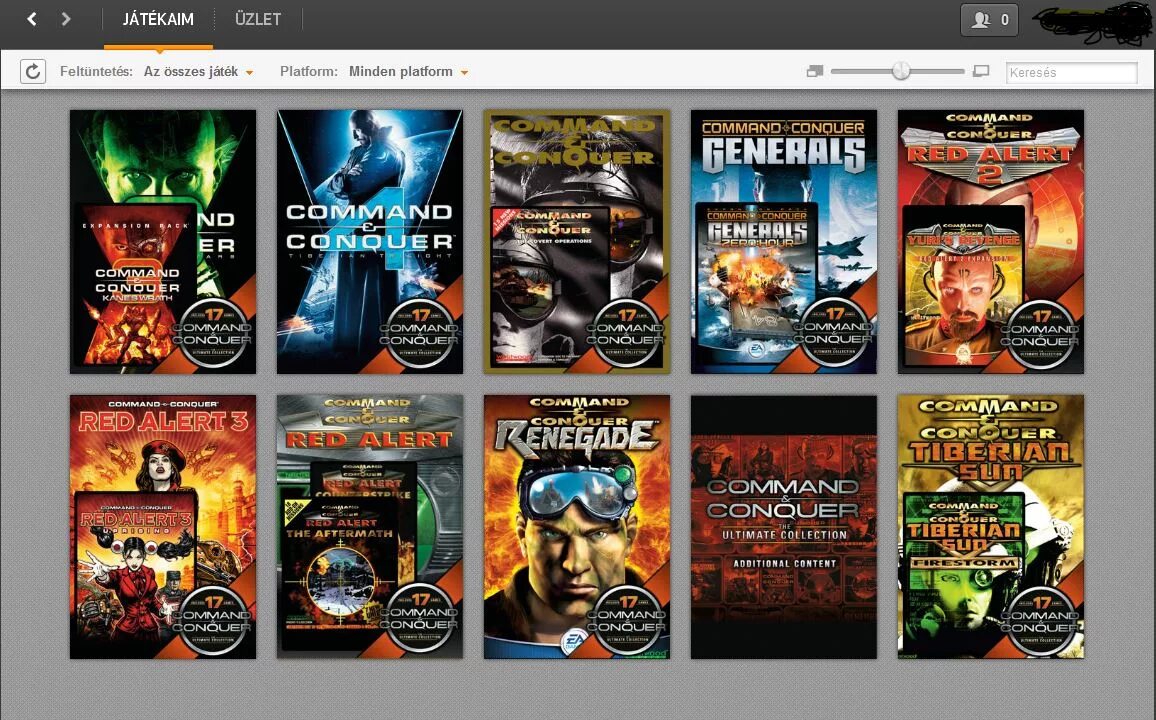
Task: Open the 'Minden platform' dropdown
Action: (x=408, y=71)
